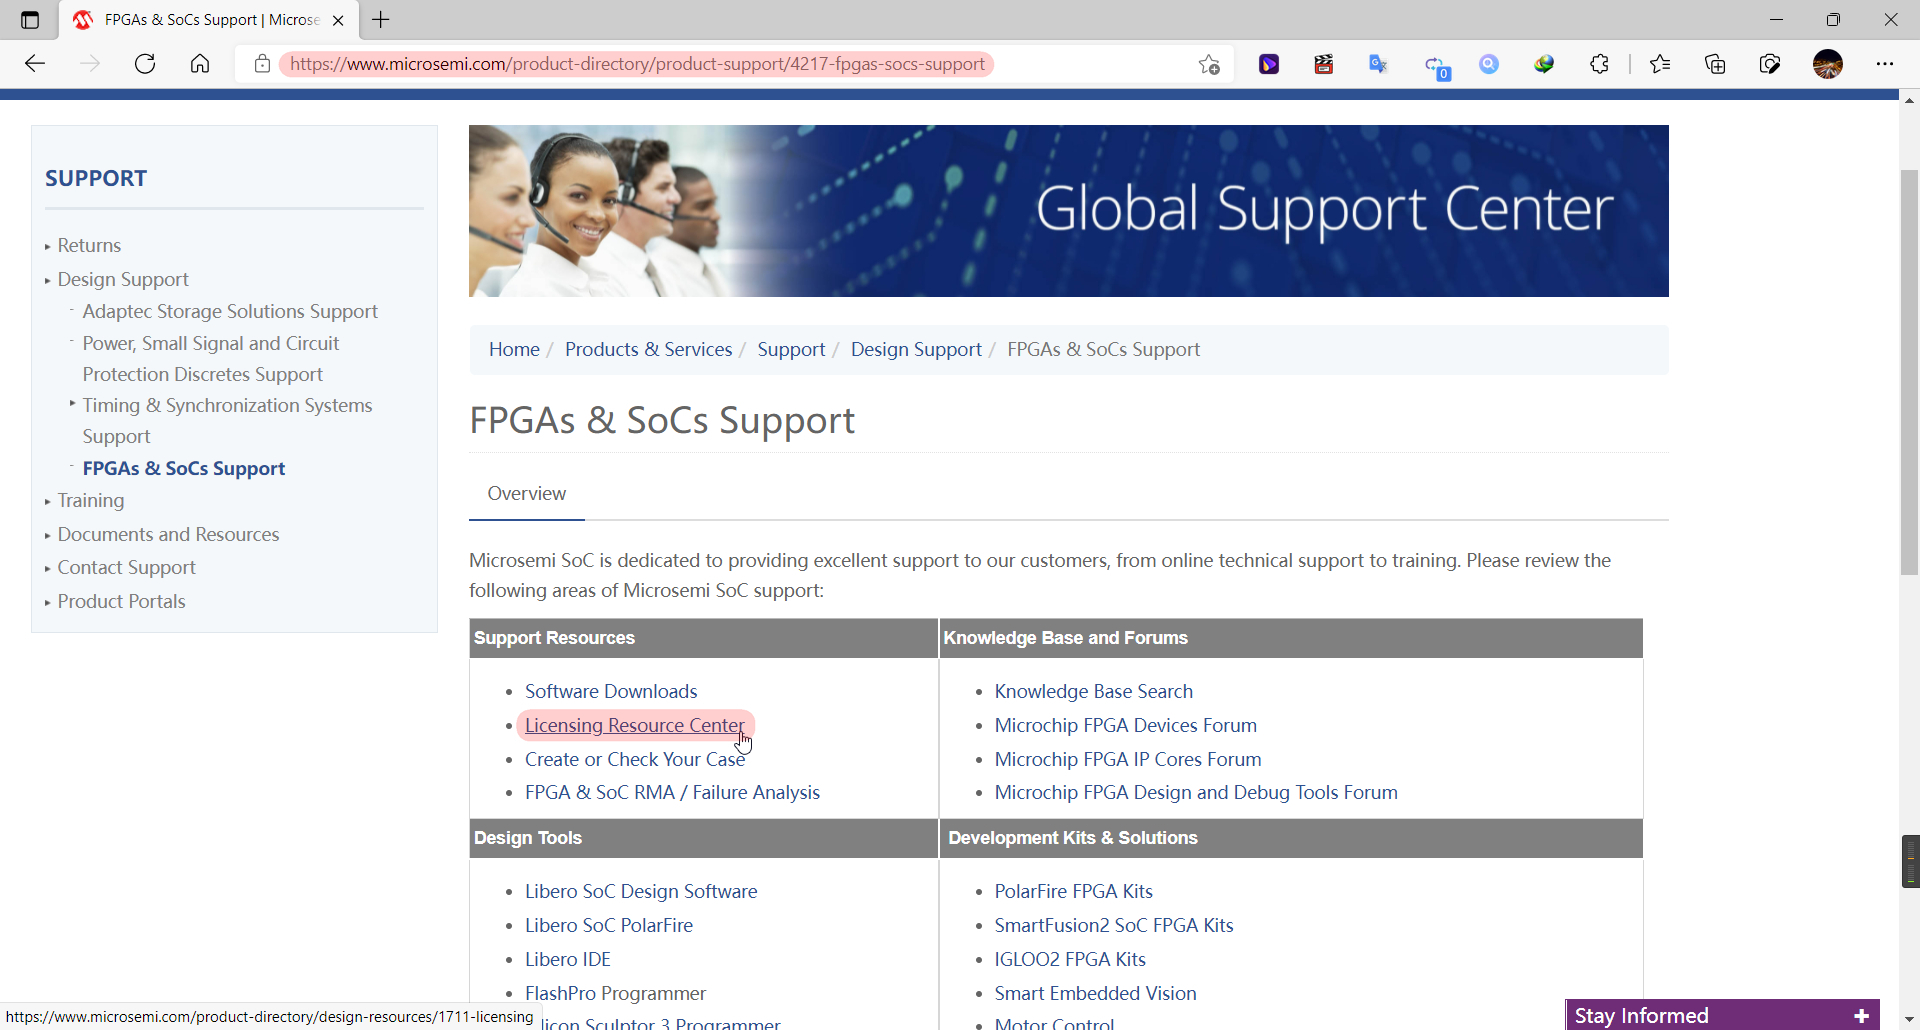
Task: Close the FPGAs & SoCs Support tab
Action: [338, 20]
